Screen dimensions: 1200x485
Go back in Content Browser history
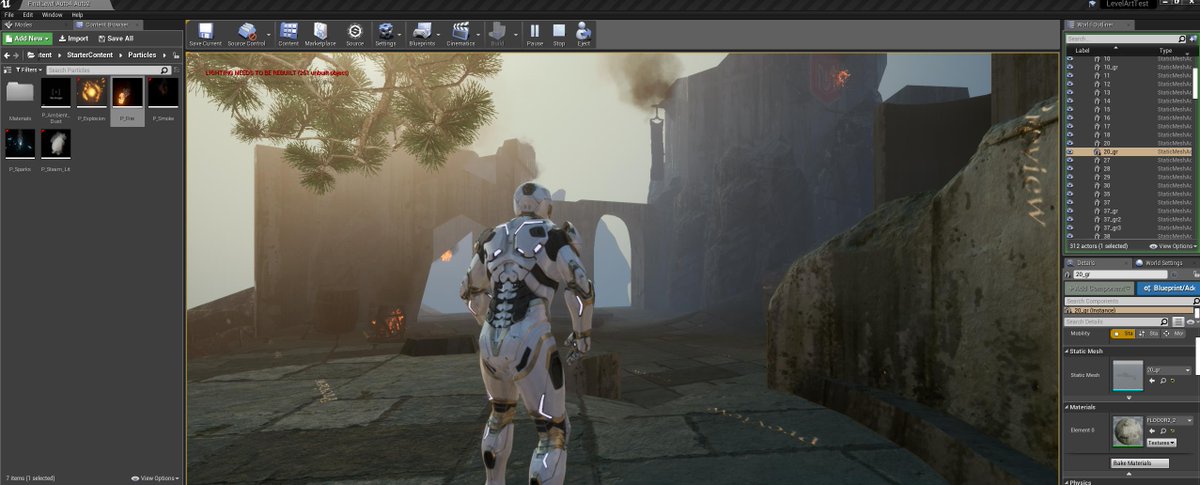point(7,55)
